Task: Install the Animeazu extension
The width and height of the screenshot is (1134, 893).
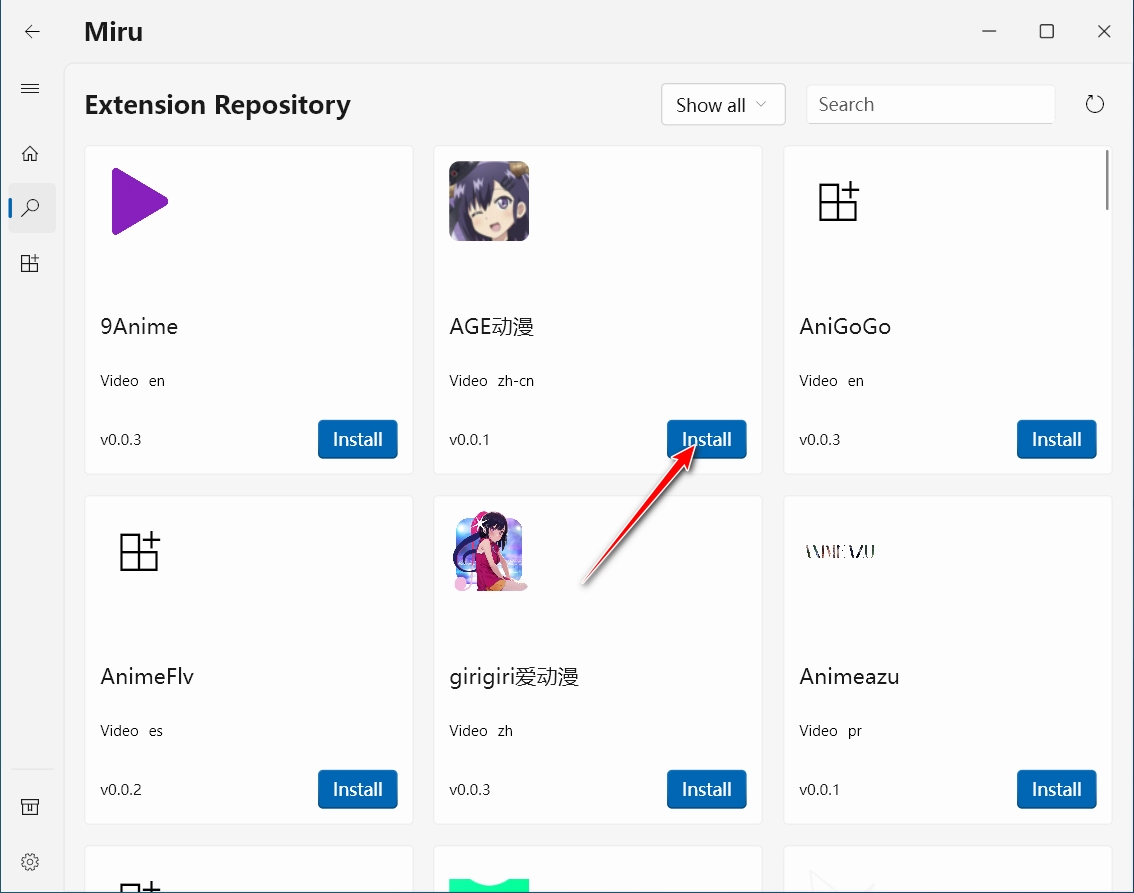Action: [1056, 790]
